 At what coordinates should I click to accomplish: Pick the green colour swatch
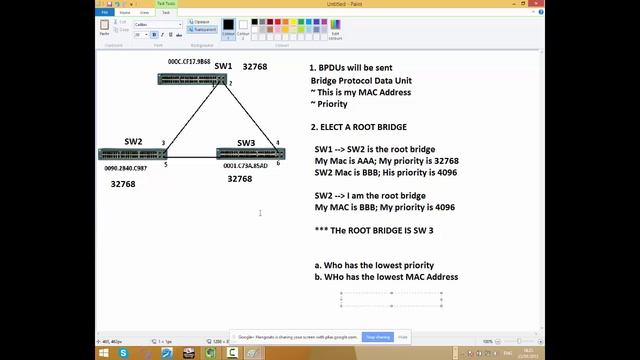301,22
